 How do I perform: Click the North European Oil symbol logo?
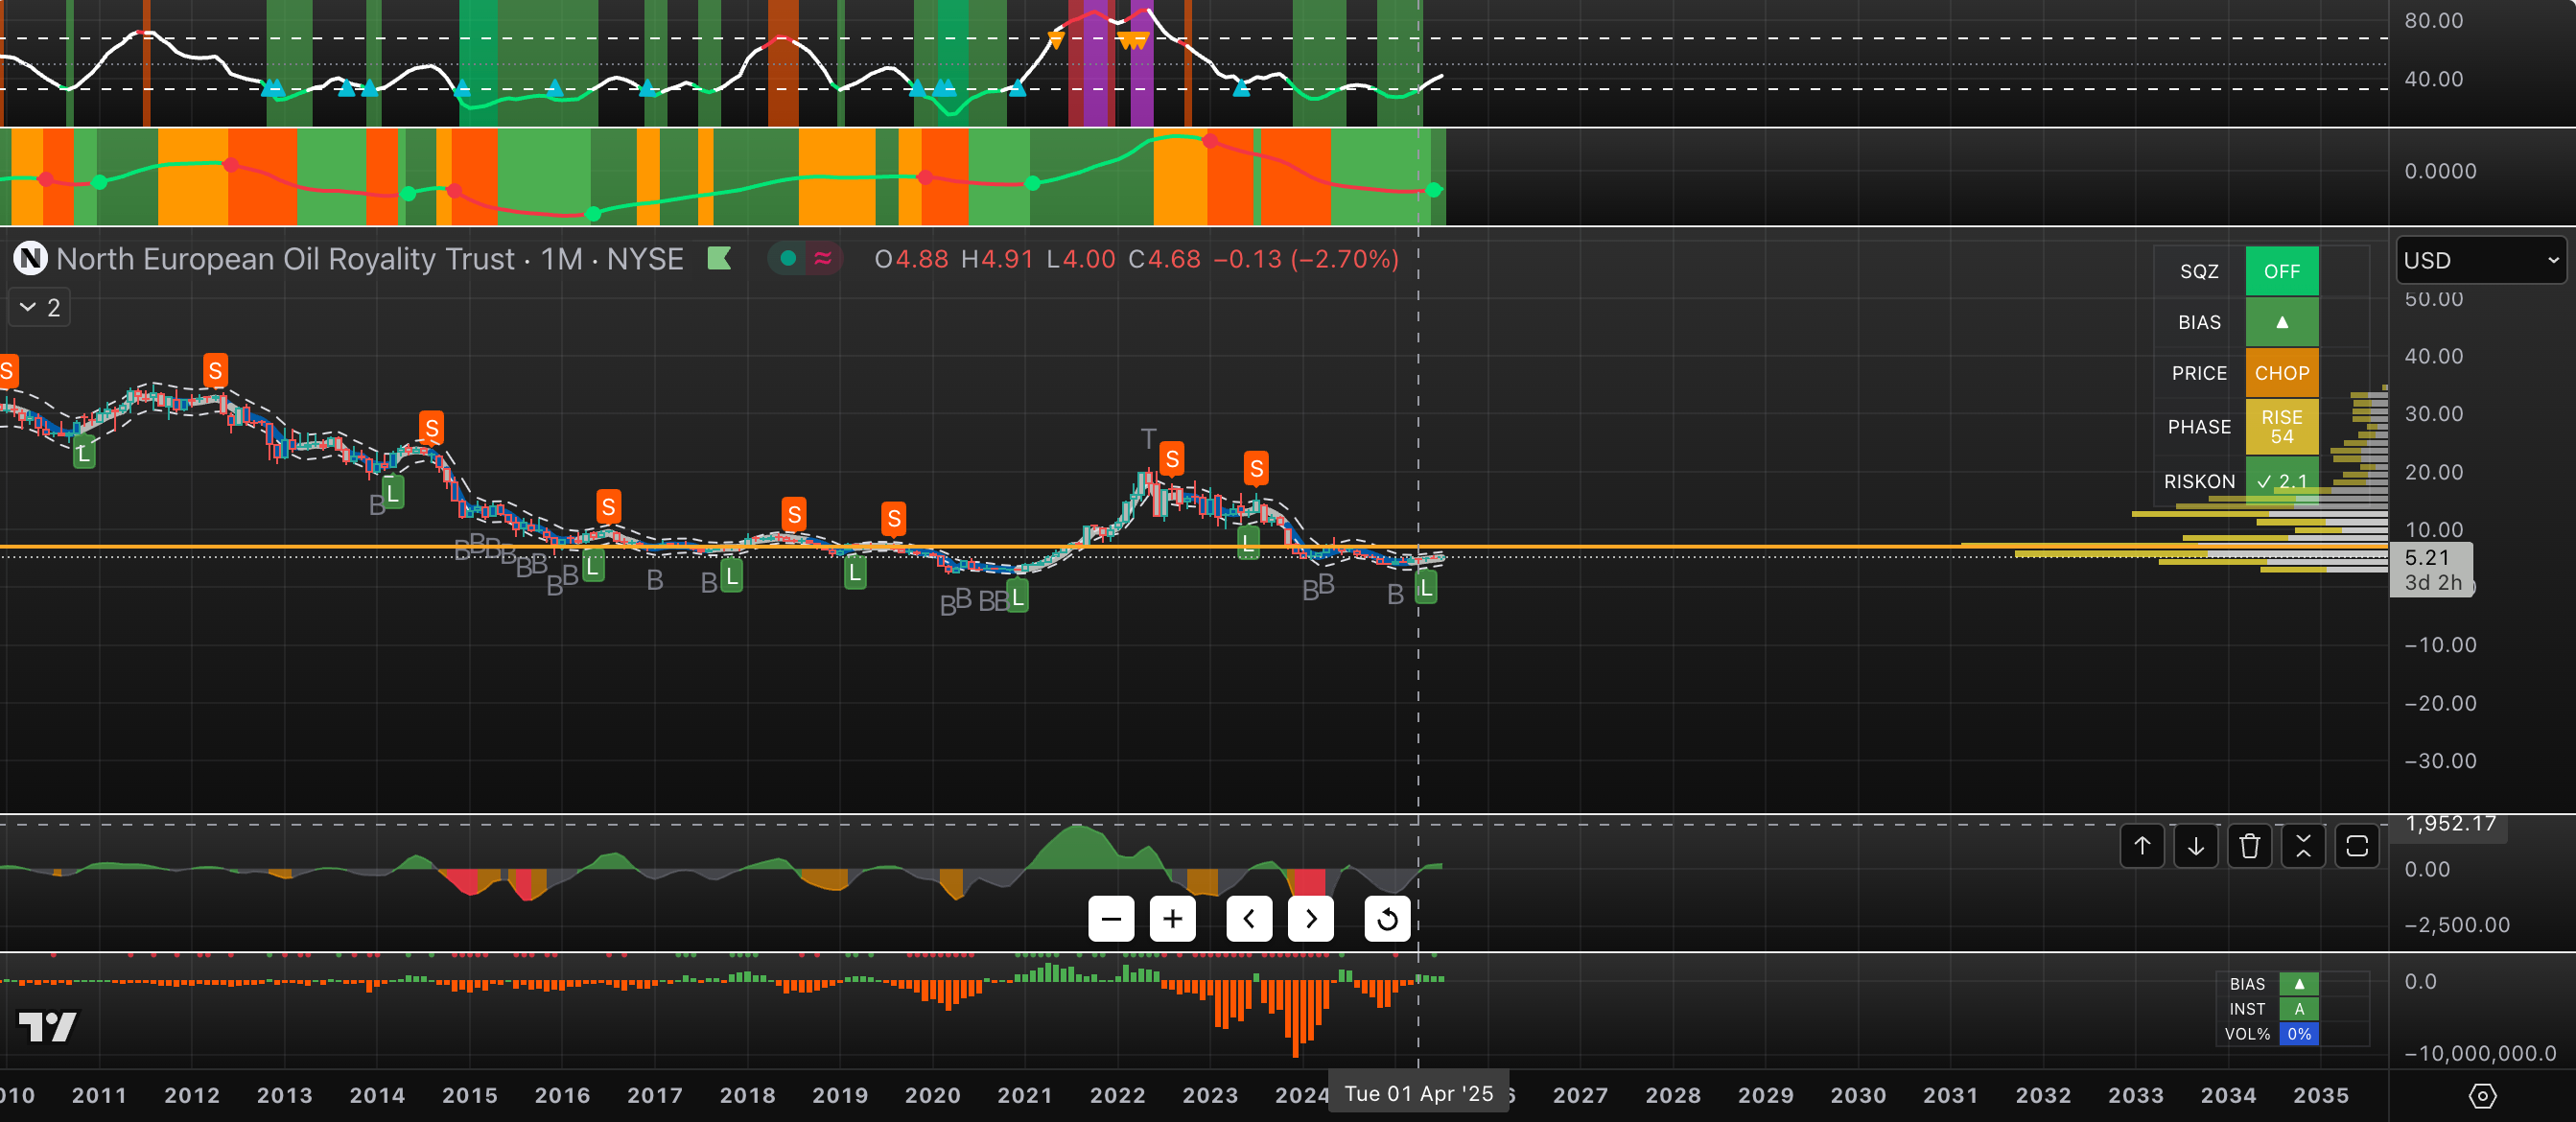pos(30,259)
